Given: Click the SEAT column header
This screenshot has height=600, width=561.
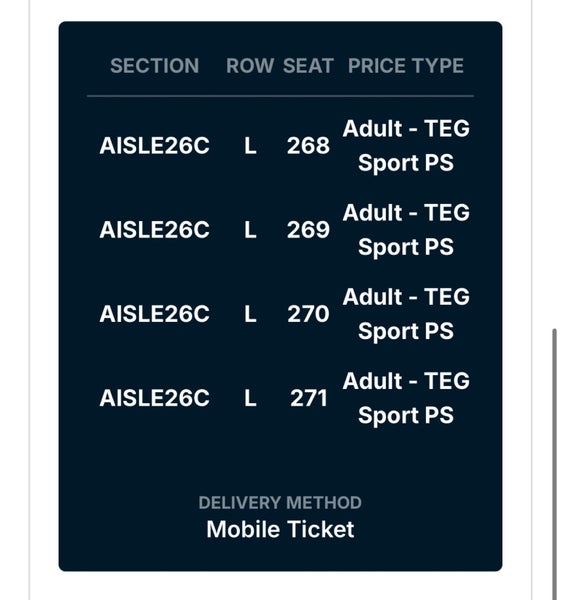Looking at the screenshot, I should (x=308, y=66).
